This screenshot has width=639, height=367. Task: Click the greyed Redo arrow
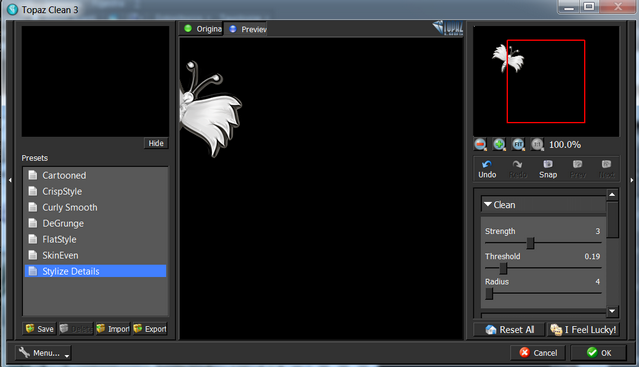click(518, 169)
